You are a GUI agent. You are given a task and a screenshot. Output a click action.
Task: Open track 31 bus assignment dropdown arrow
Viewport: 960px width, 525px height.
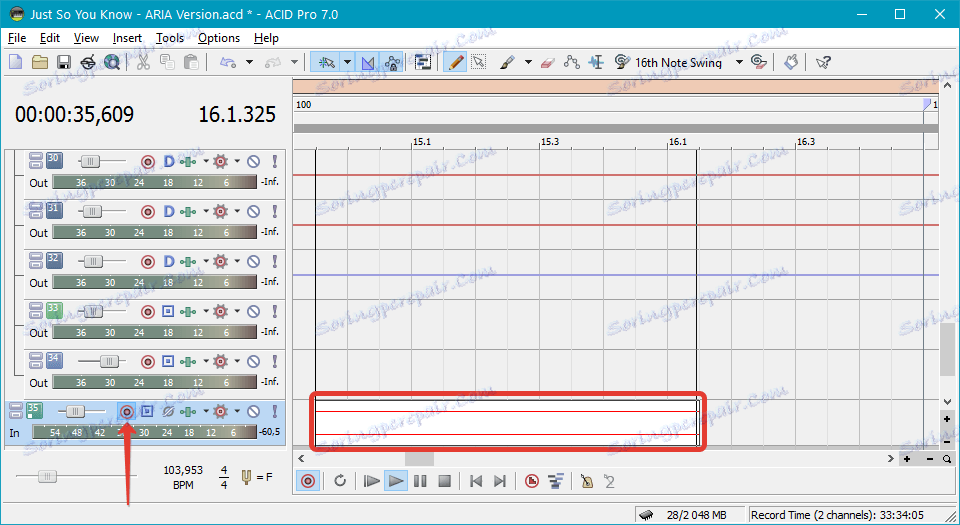click(206, 212)
